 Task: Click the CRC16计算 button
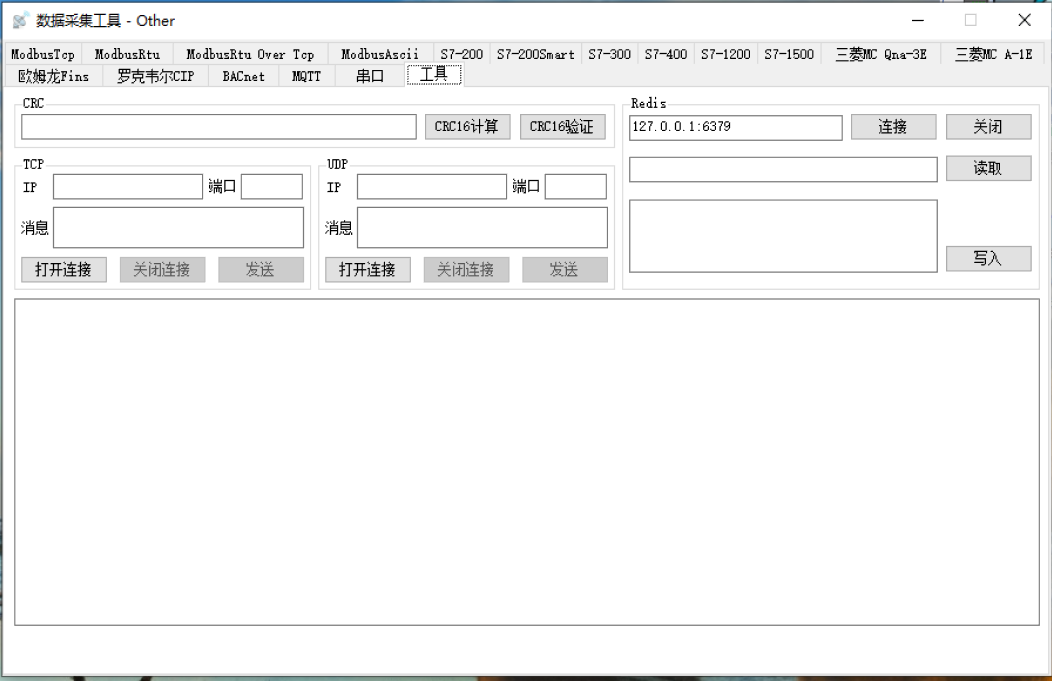click(467, 127)
